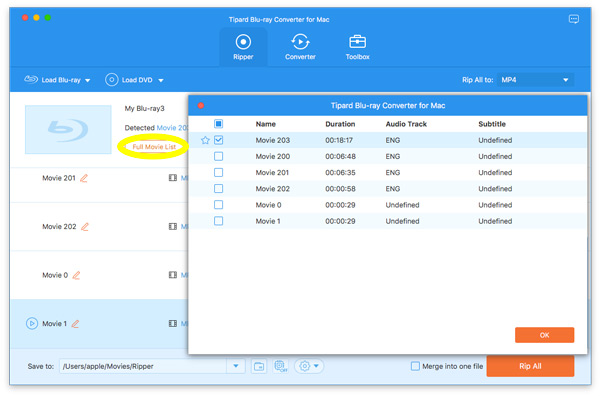Expand the Load DVD dropdown arrow
The width and height of the screenshot is (600, 396).
coord(161,80)
